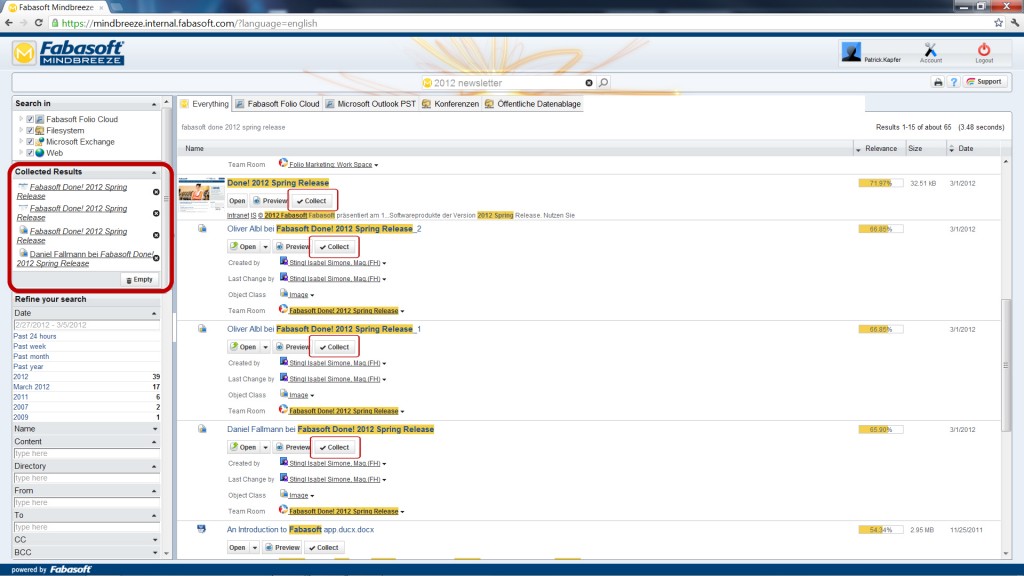1024x576 pixels.
Task: Filter by March 2012
Action: [x=31, y=387]
